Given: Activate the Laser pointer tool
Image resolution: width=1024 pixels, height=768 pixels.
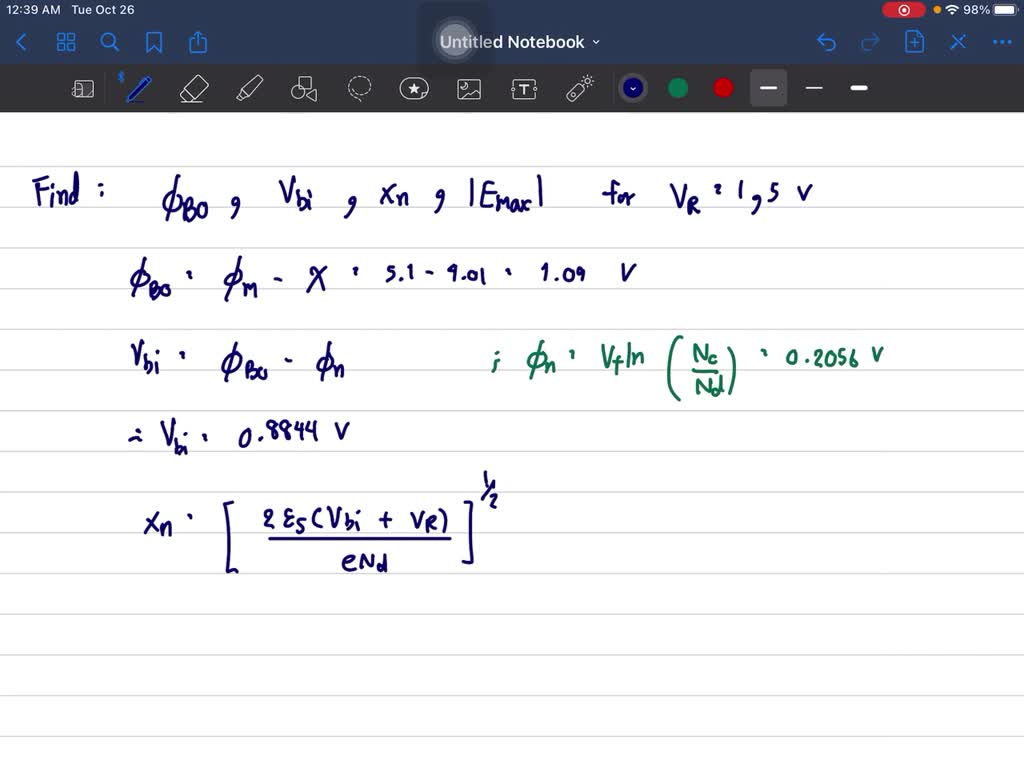Looking at the screenshot, I should (x=579, y=88).
